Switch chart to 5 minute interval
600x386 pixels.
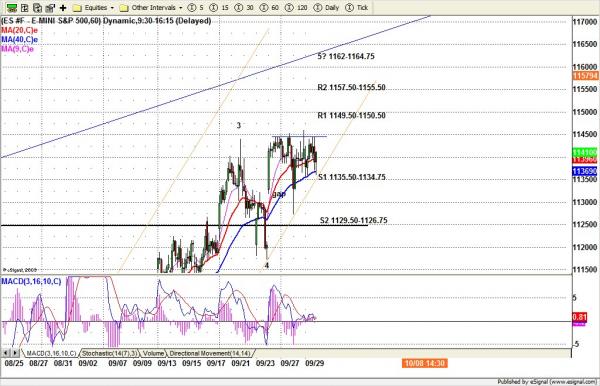point(196,8)
